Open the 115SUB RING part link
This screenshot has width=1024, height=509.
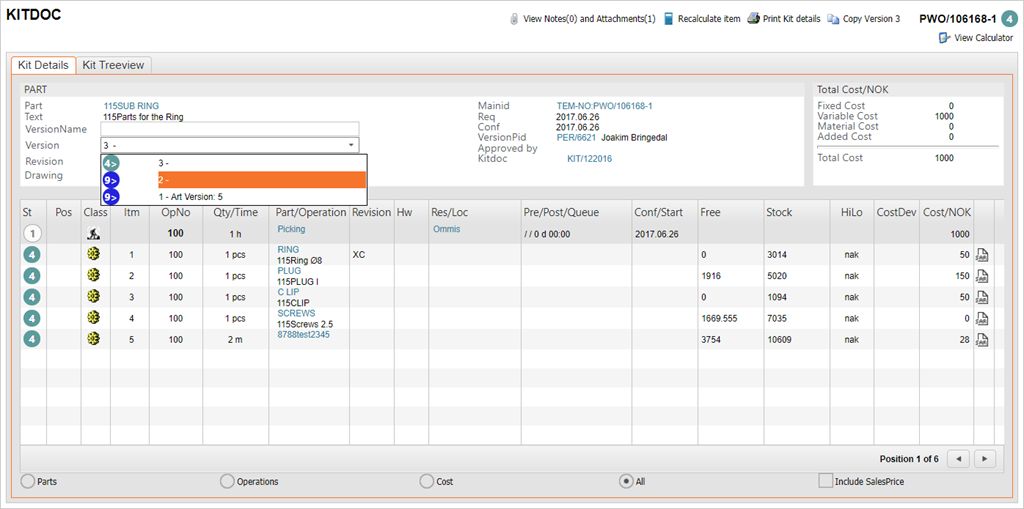pyautogui.click(x=131, y=106)
